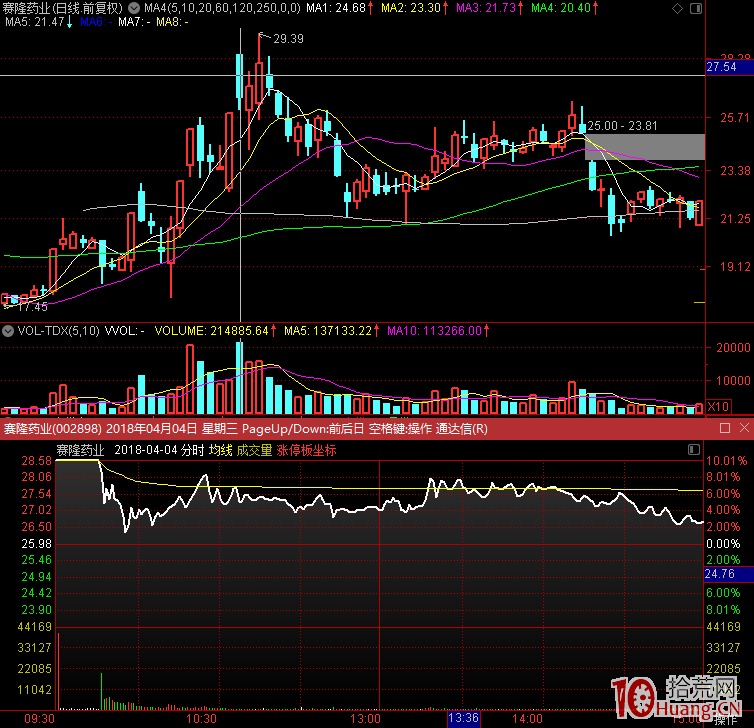Click the blue 27.54 price tag on axis
The width and height of the screenshot is (754, 728).
(722, 67)
